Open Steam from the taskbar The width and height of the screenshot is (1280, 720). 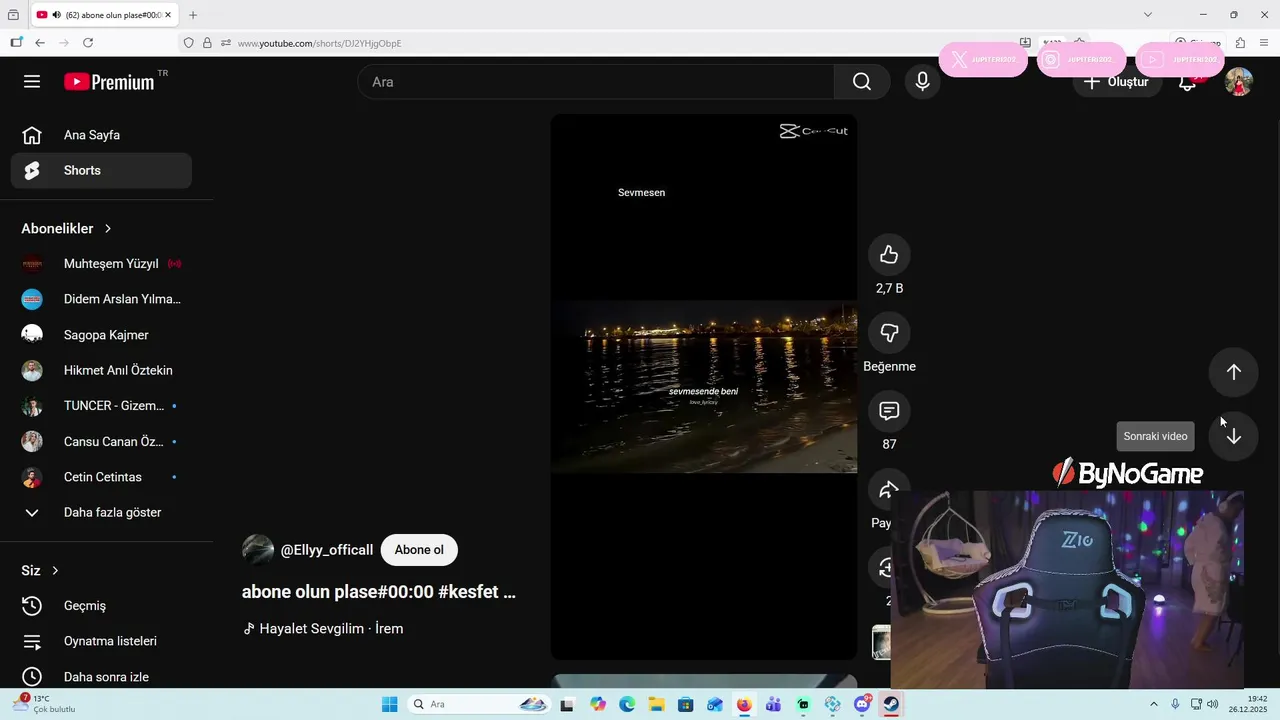point(891,704)
